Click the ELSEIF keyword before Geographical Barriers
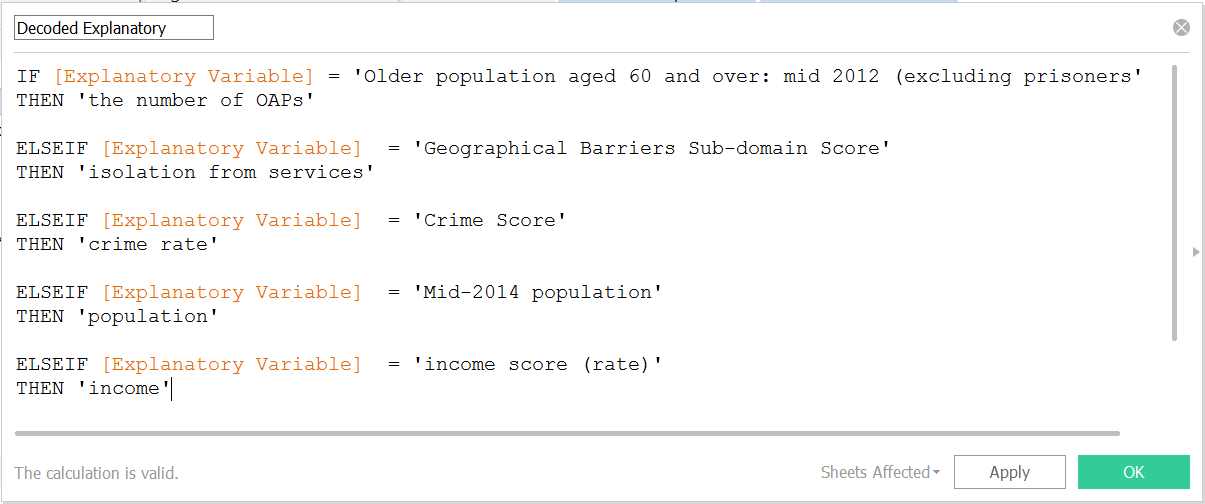The height and width of the screenshot is (504, 1205). (x=52, y=148)
